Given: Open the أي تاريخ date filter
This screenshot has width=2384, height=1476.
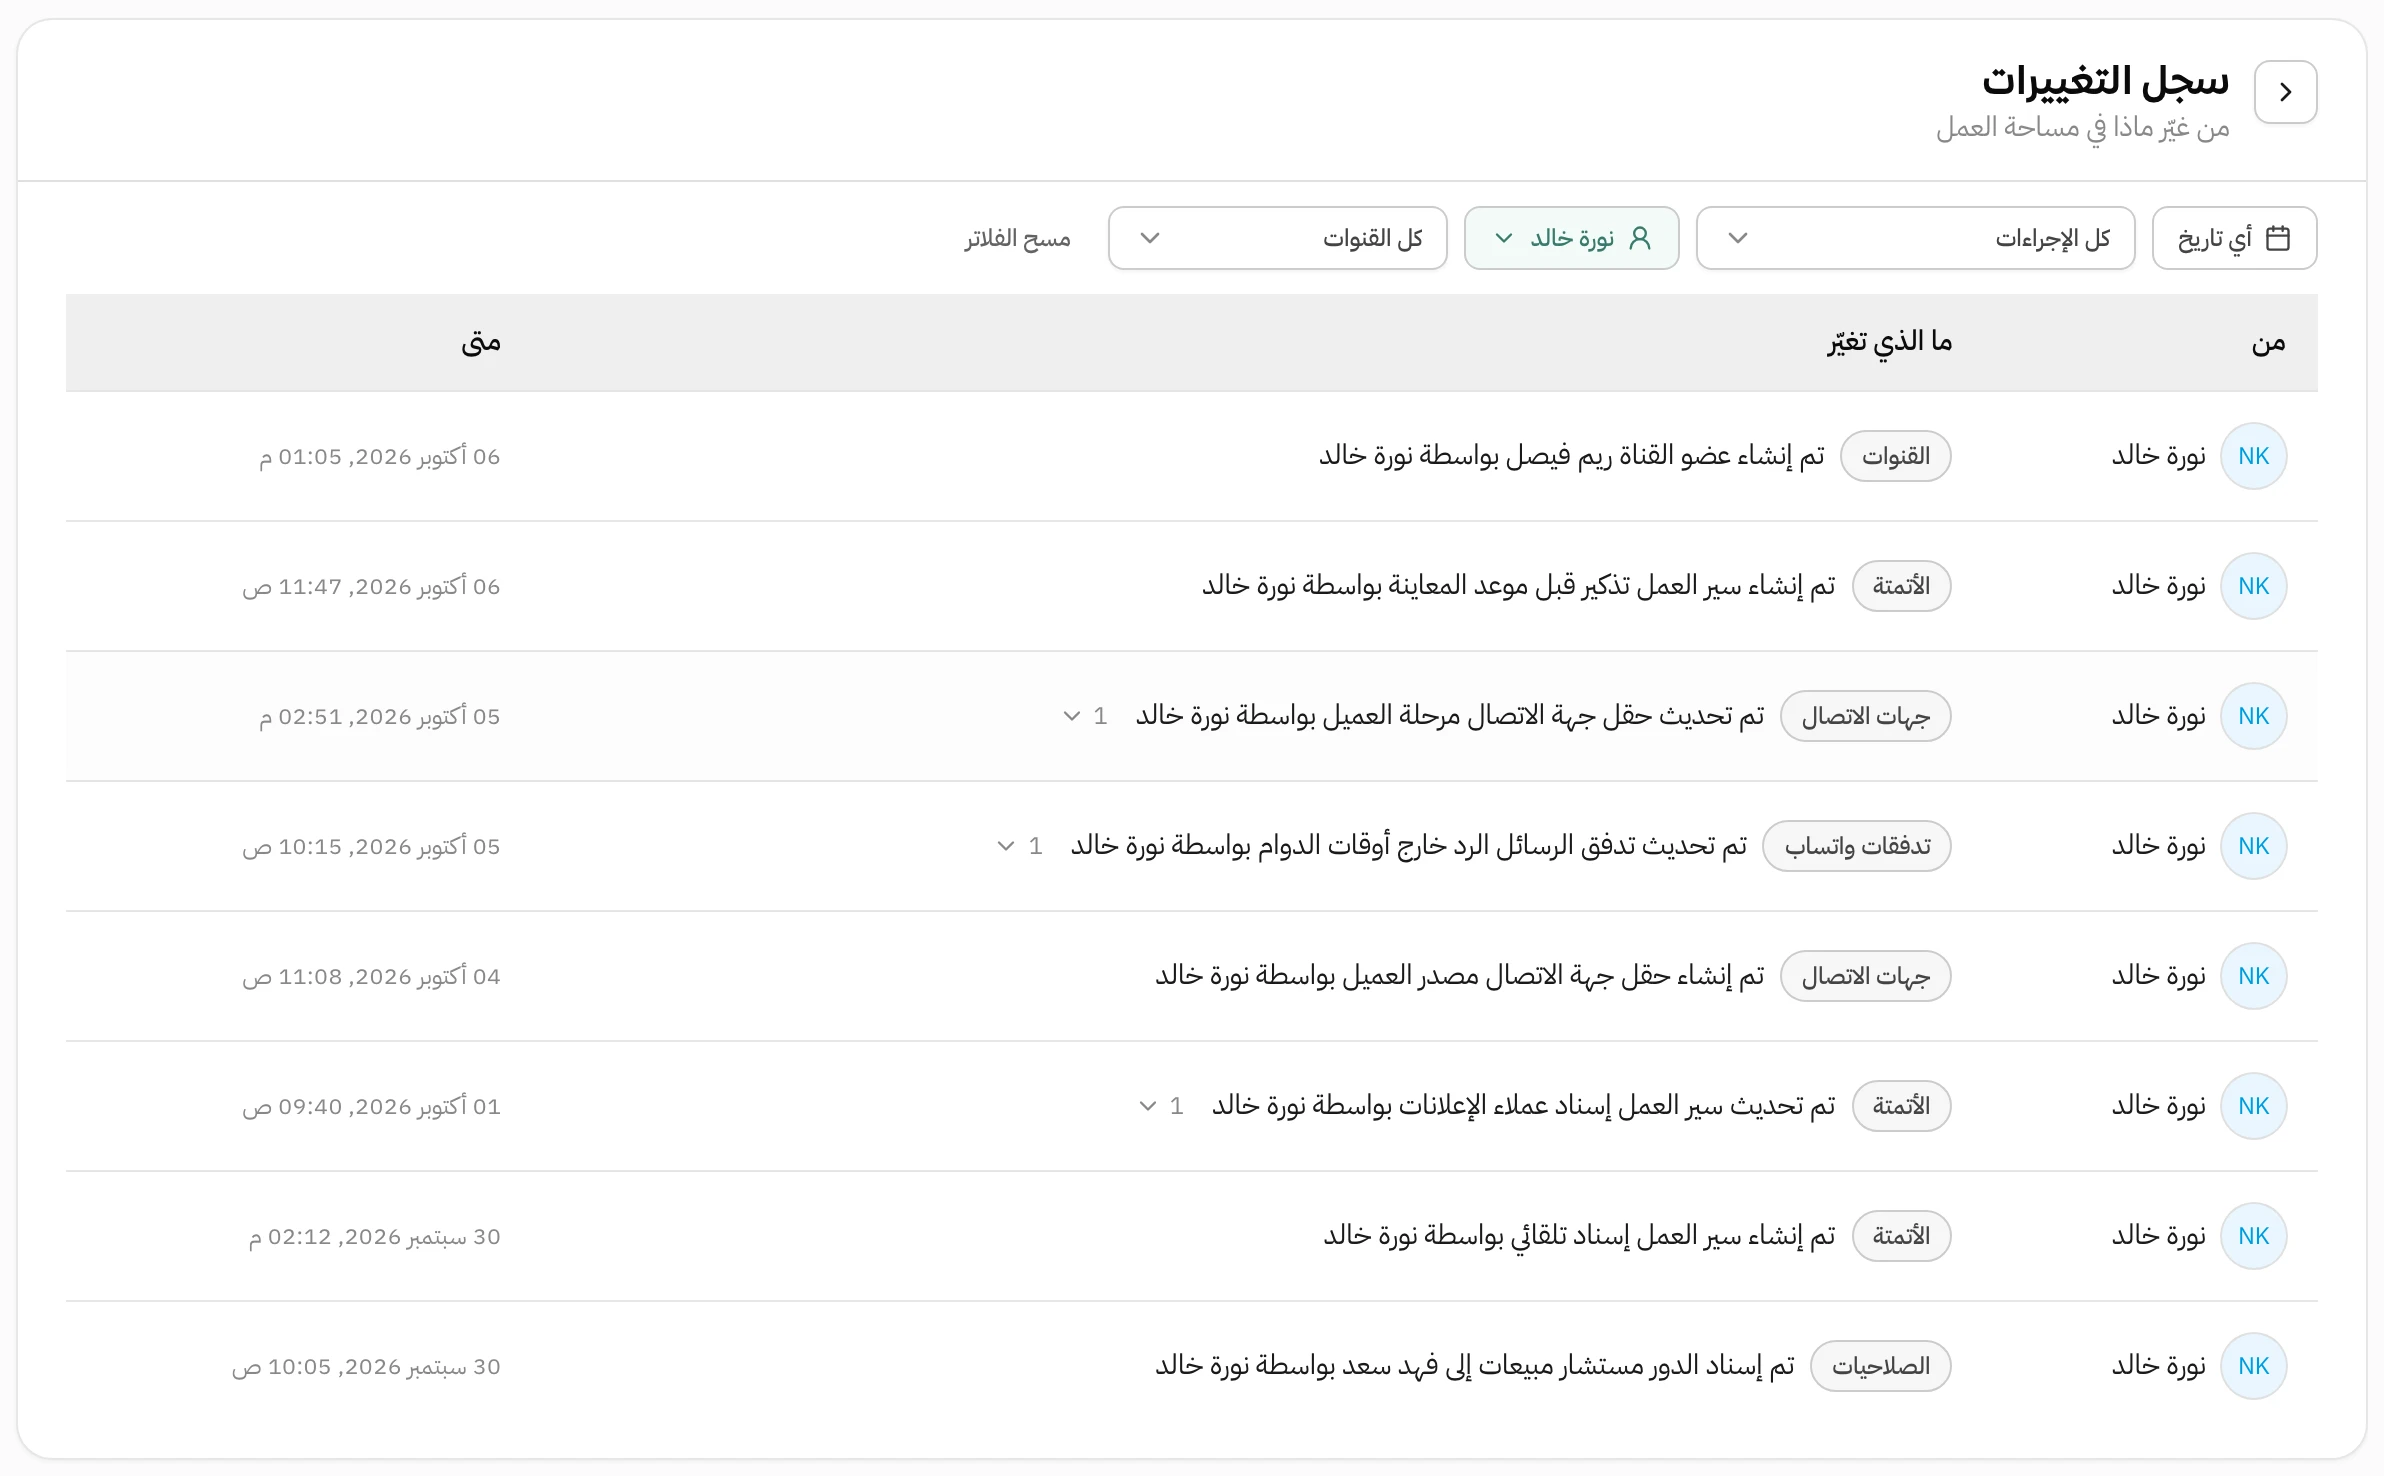Looking at the screenshot, I should [x=2234, y=238].
